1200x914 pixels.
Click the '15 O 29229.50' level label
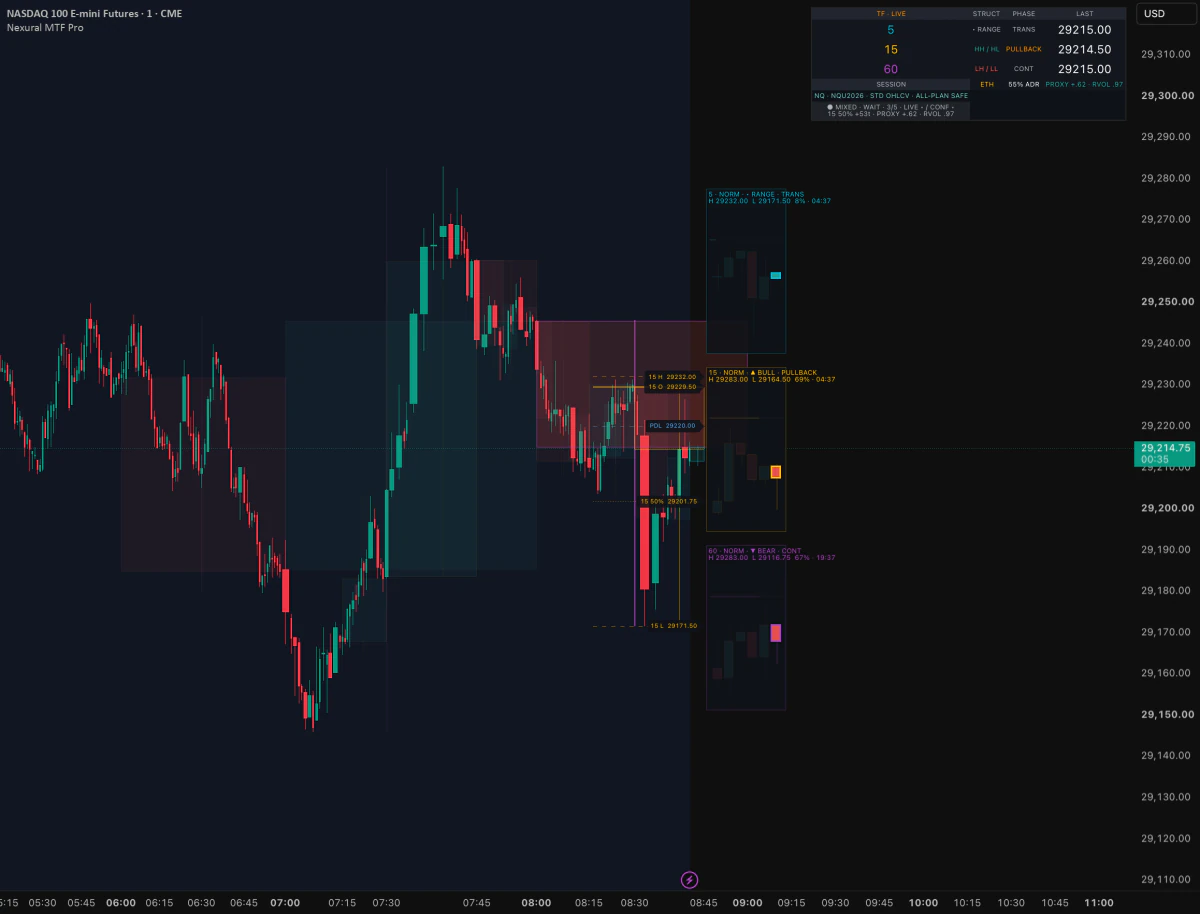click(672, 387)
